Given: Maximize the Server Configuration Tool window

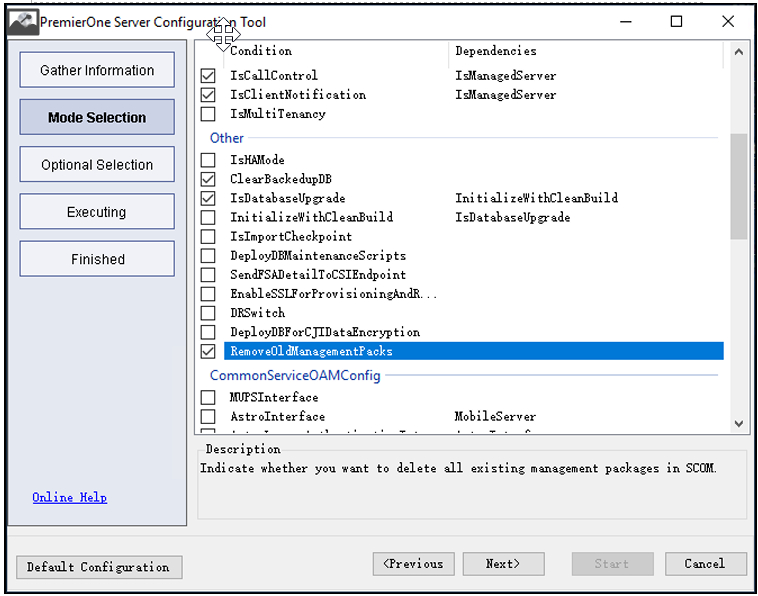Looking at the screenshot, I should (x=676, y=21).
